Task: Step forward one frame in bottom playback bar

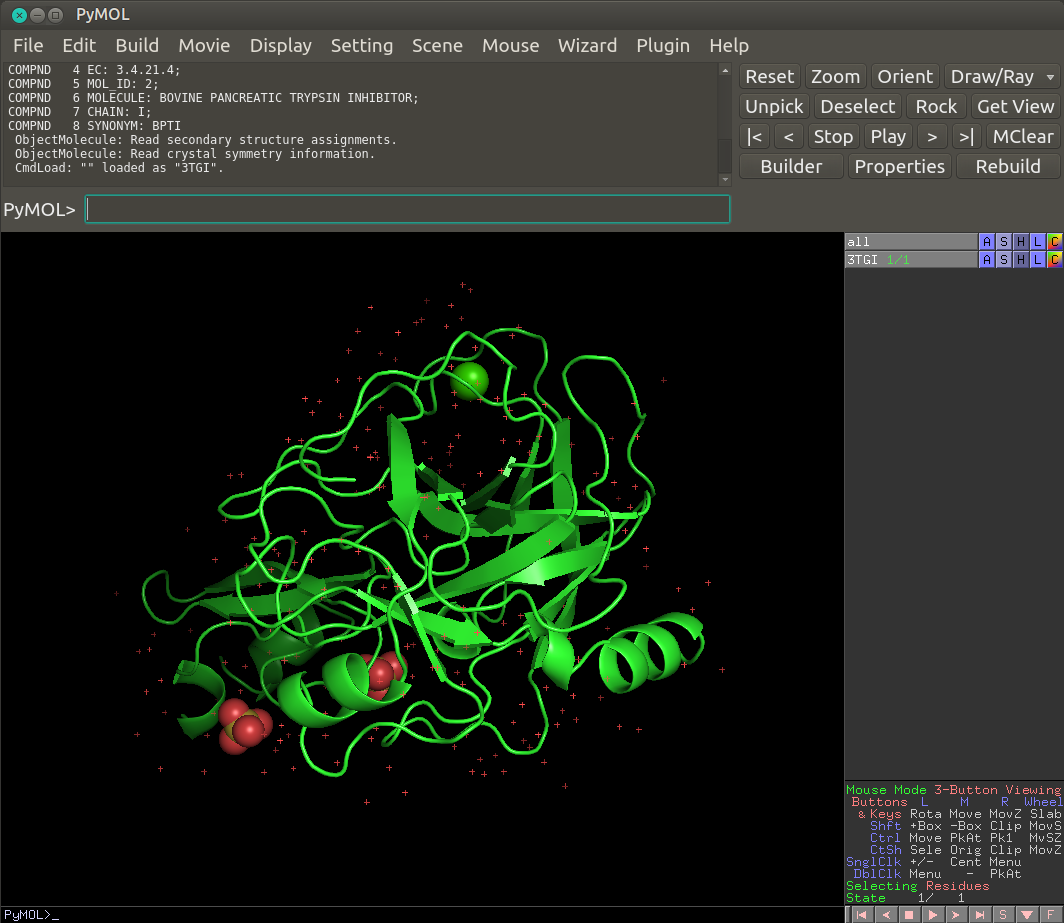Action: (955, 915)
